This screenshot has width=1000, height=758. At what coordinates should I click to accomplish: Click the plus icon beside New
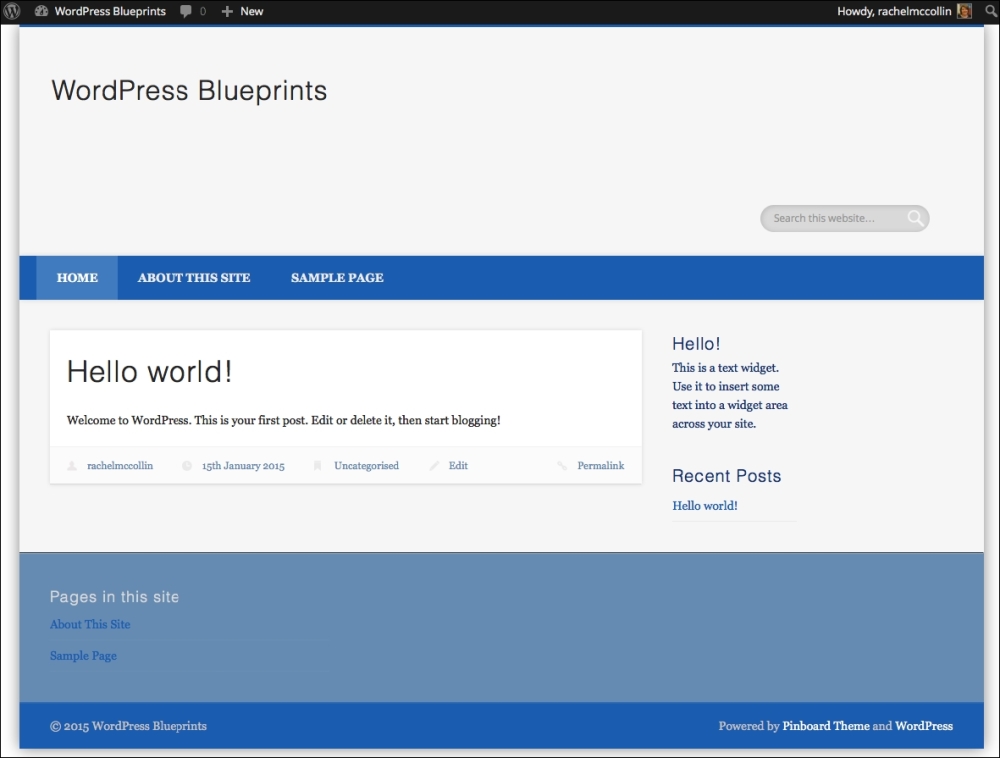(226, 11)
